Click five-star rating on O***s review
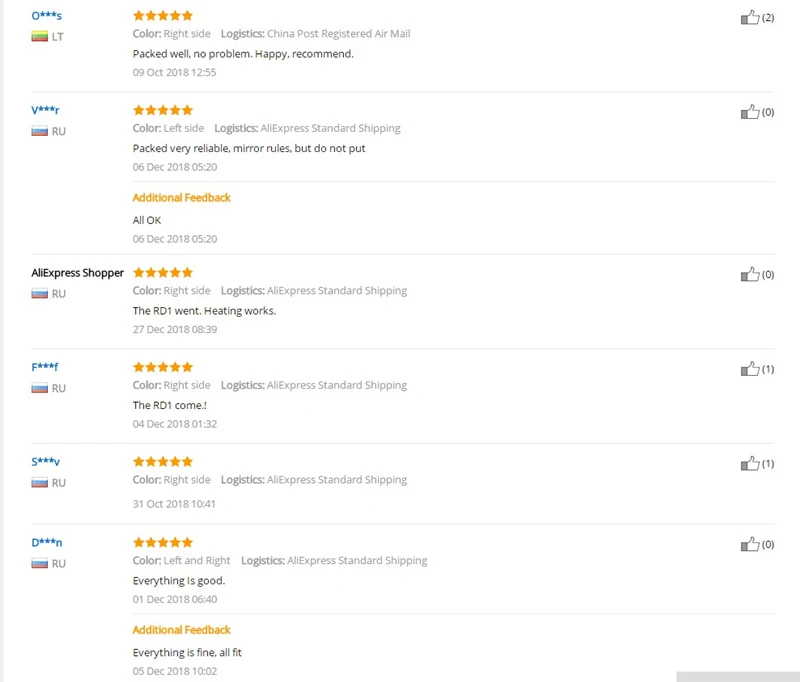Screen dimensions: 800x682 163,16
